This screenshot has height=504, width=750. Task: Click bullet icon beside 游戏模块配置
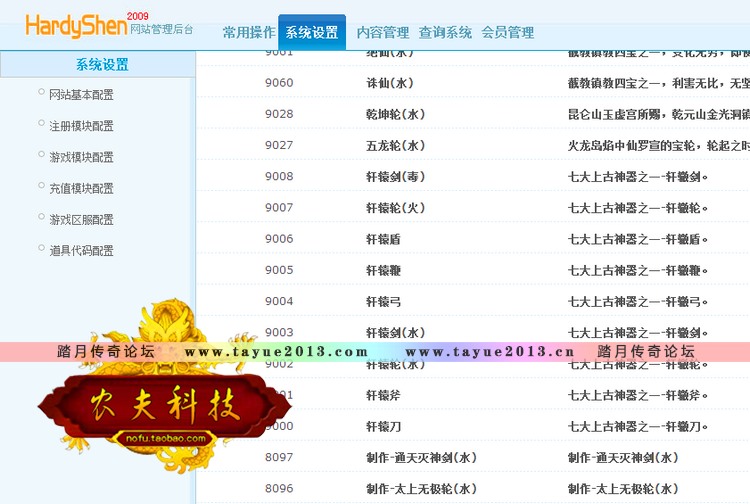[41, 155]
